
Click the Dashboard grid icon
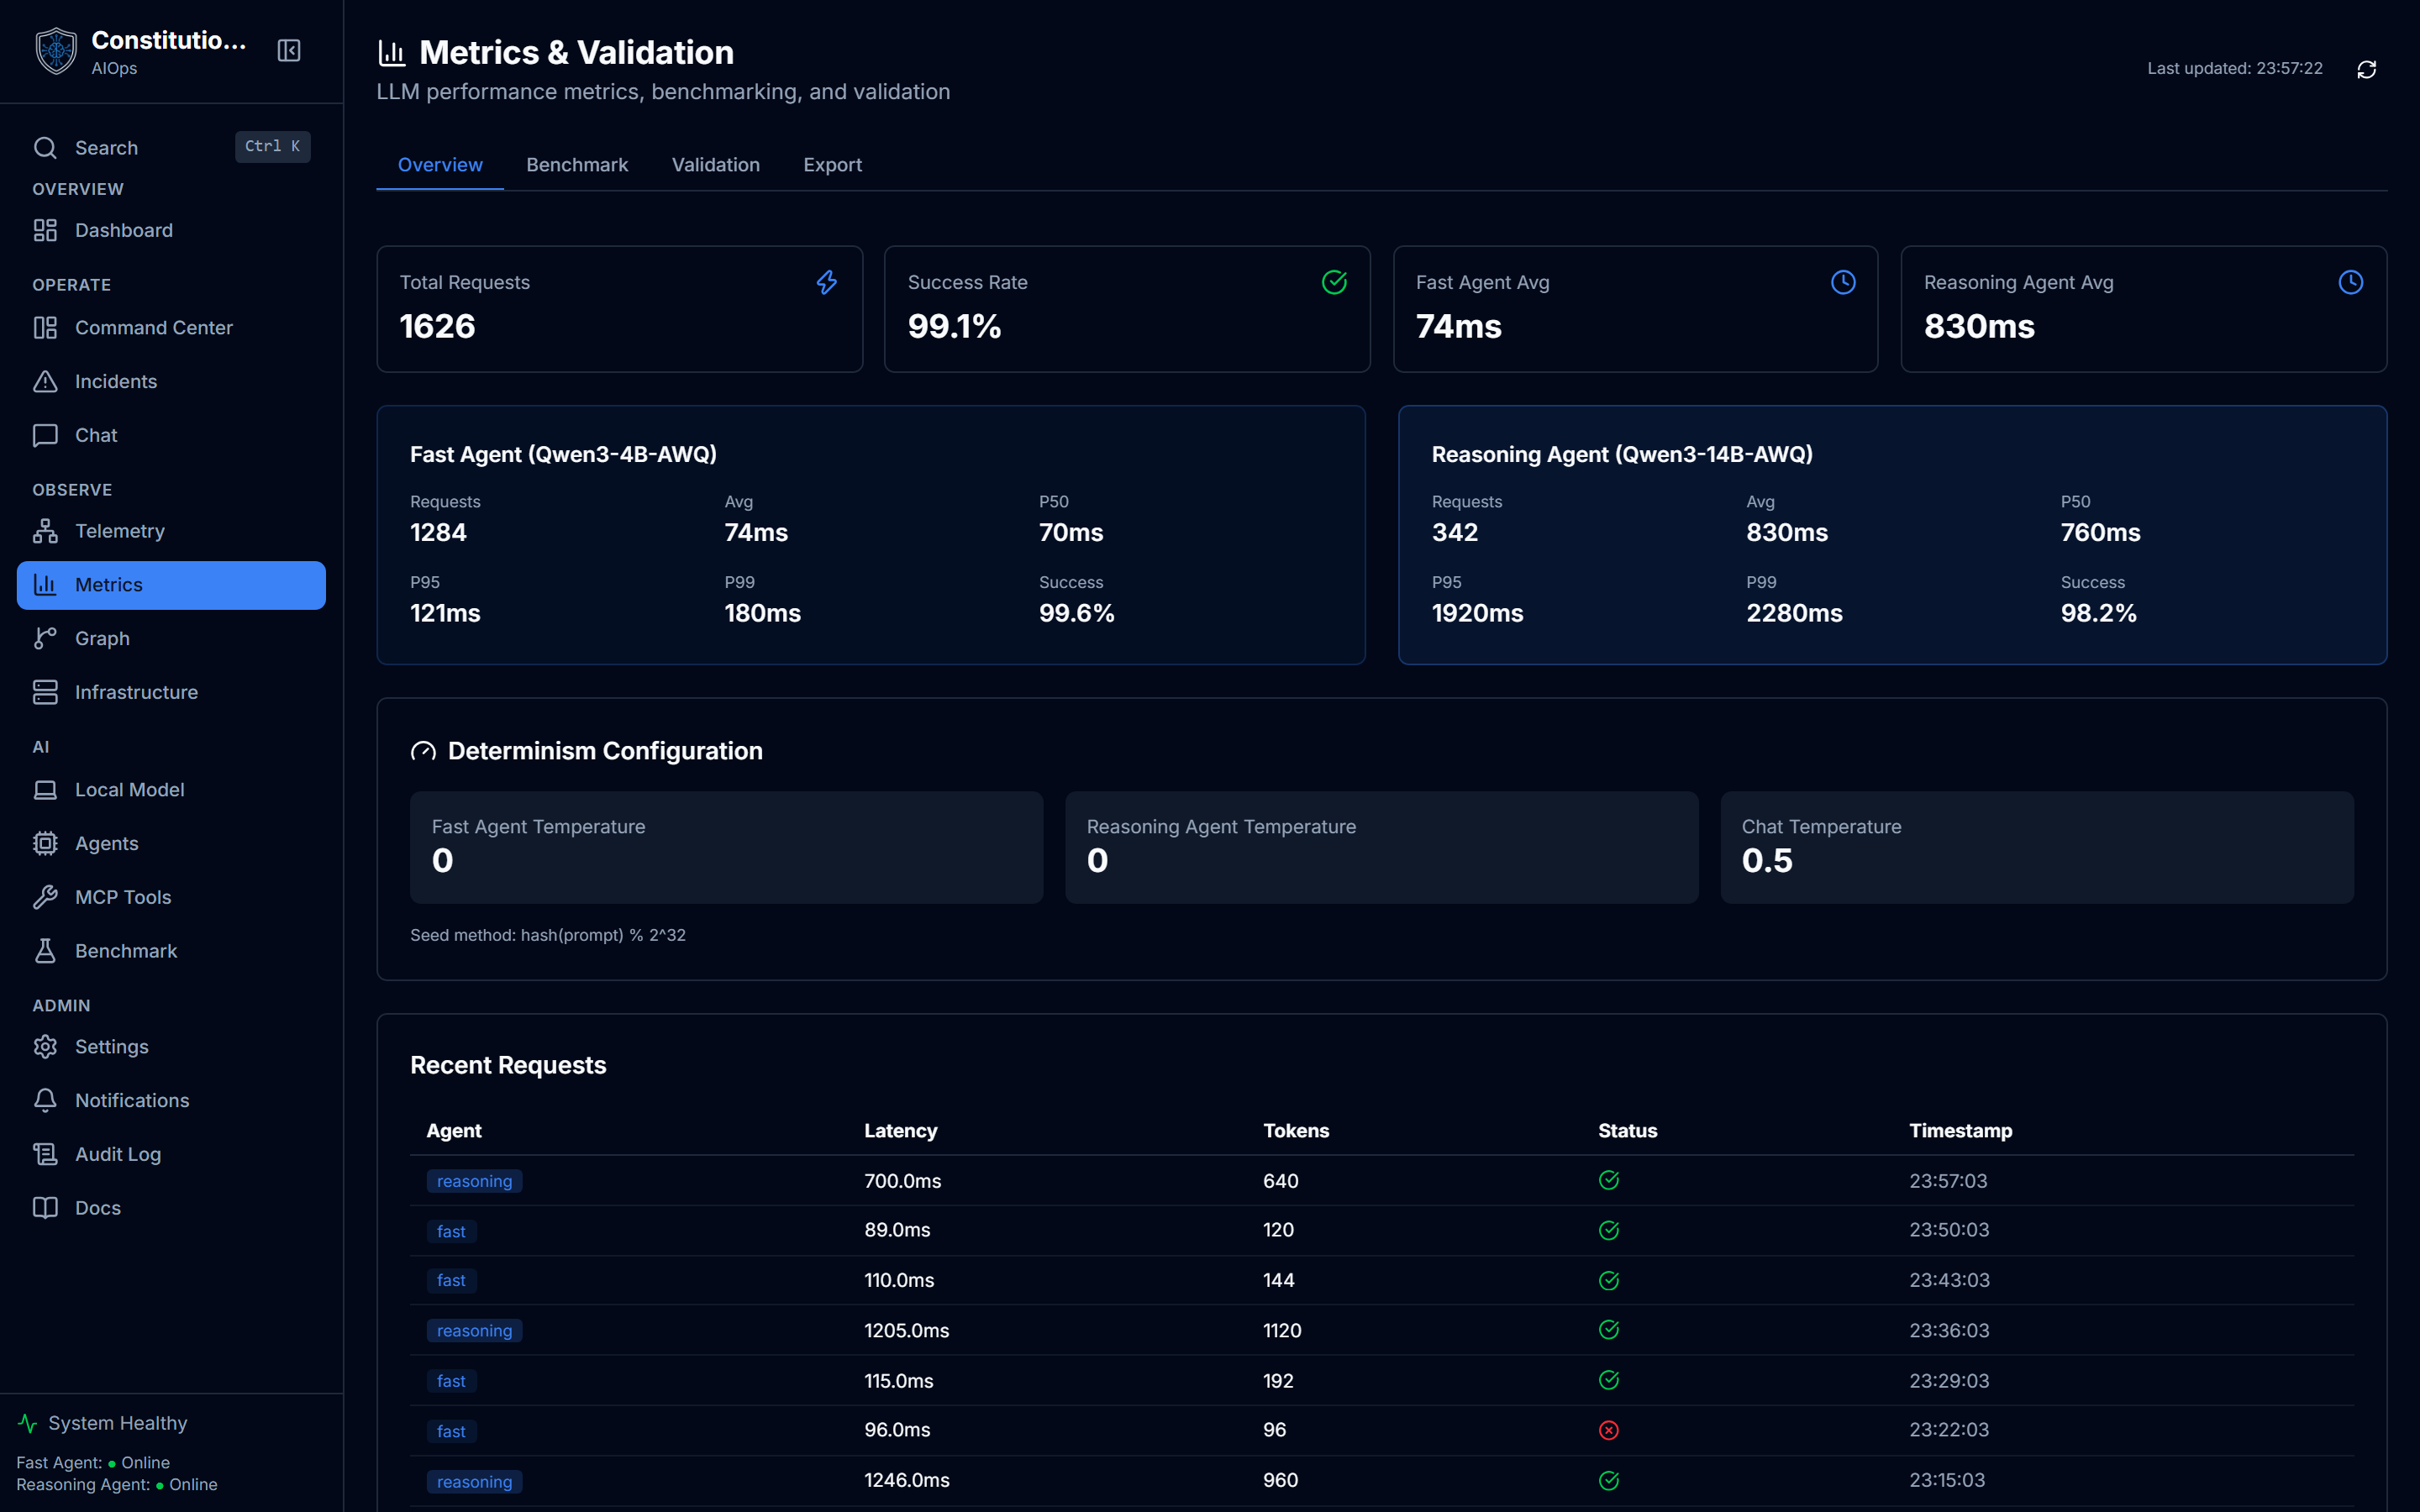[45, 231]
